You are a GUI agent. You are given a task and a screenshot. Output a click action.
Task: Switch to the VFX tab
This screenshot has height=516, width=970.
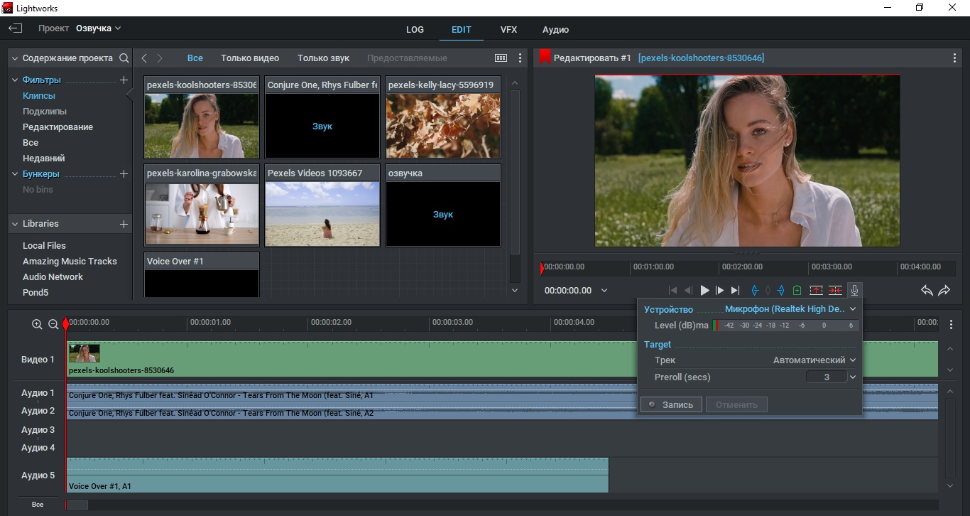[x=509, y=30]
